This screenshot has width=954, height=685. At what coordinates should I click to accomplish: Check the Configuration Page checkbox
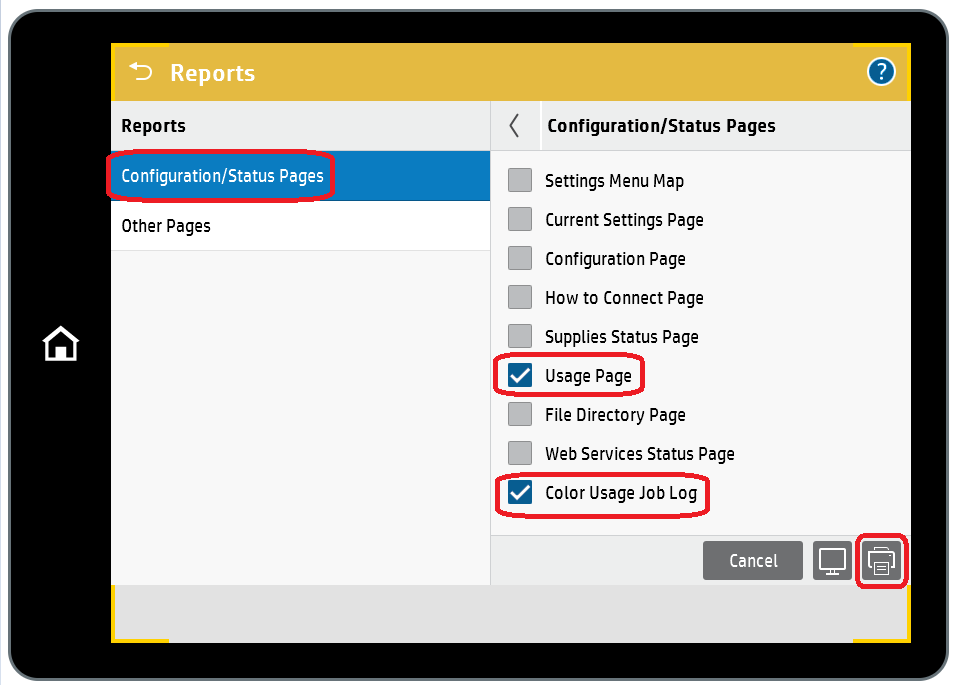[x=520, y=259]
